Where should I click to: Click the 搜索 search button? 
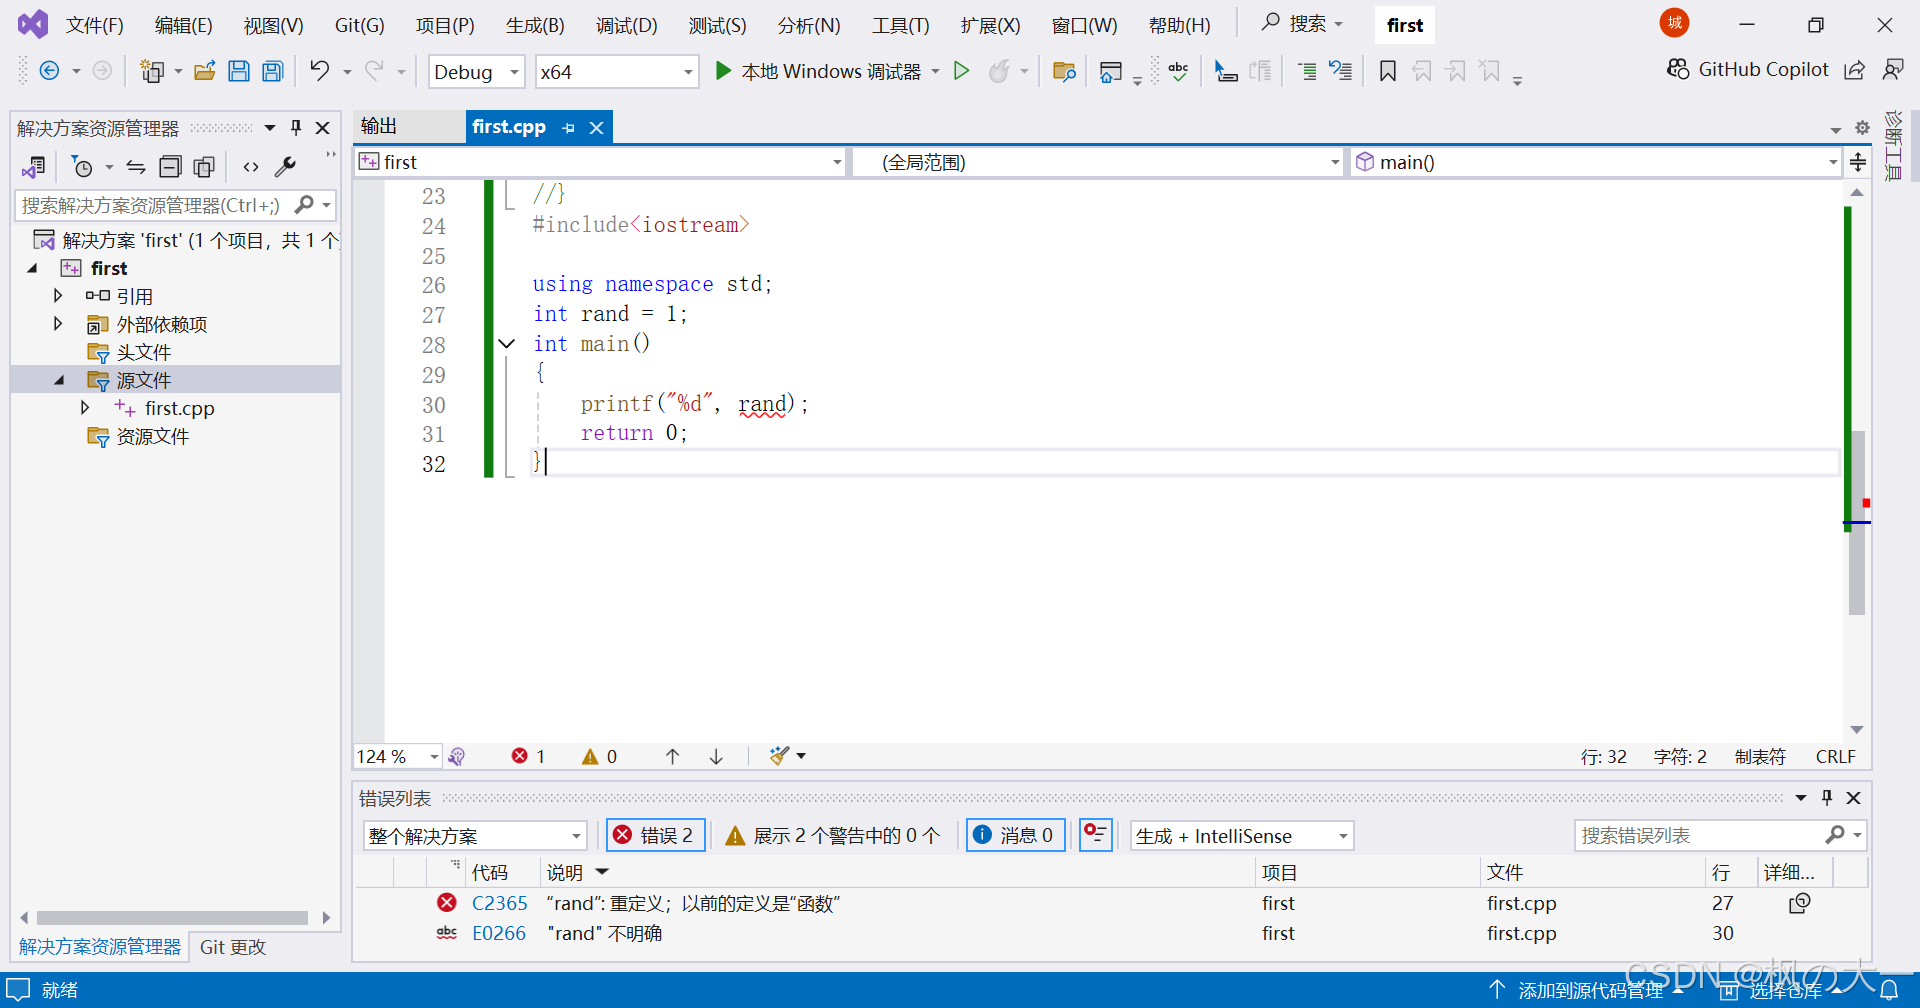pyautogui.click(x=1302, y=23)
